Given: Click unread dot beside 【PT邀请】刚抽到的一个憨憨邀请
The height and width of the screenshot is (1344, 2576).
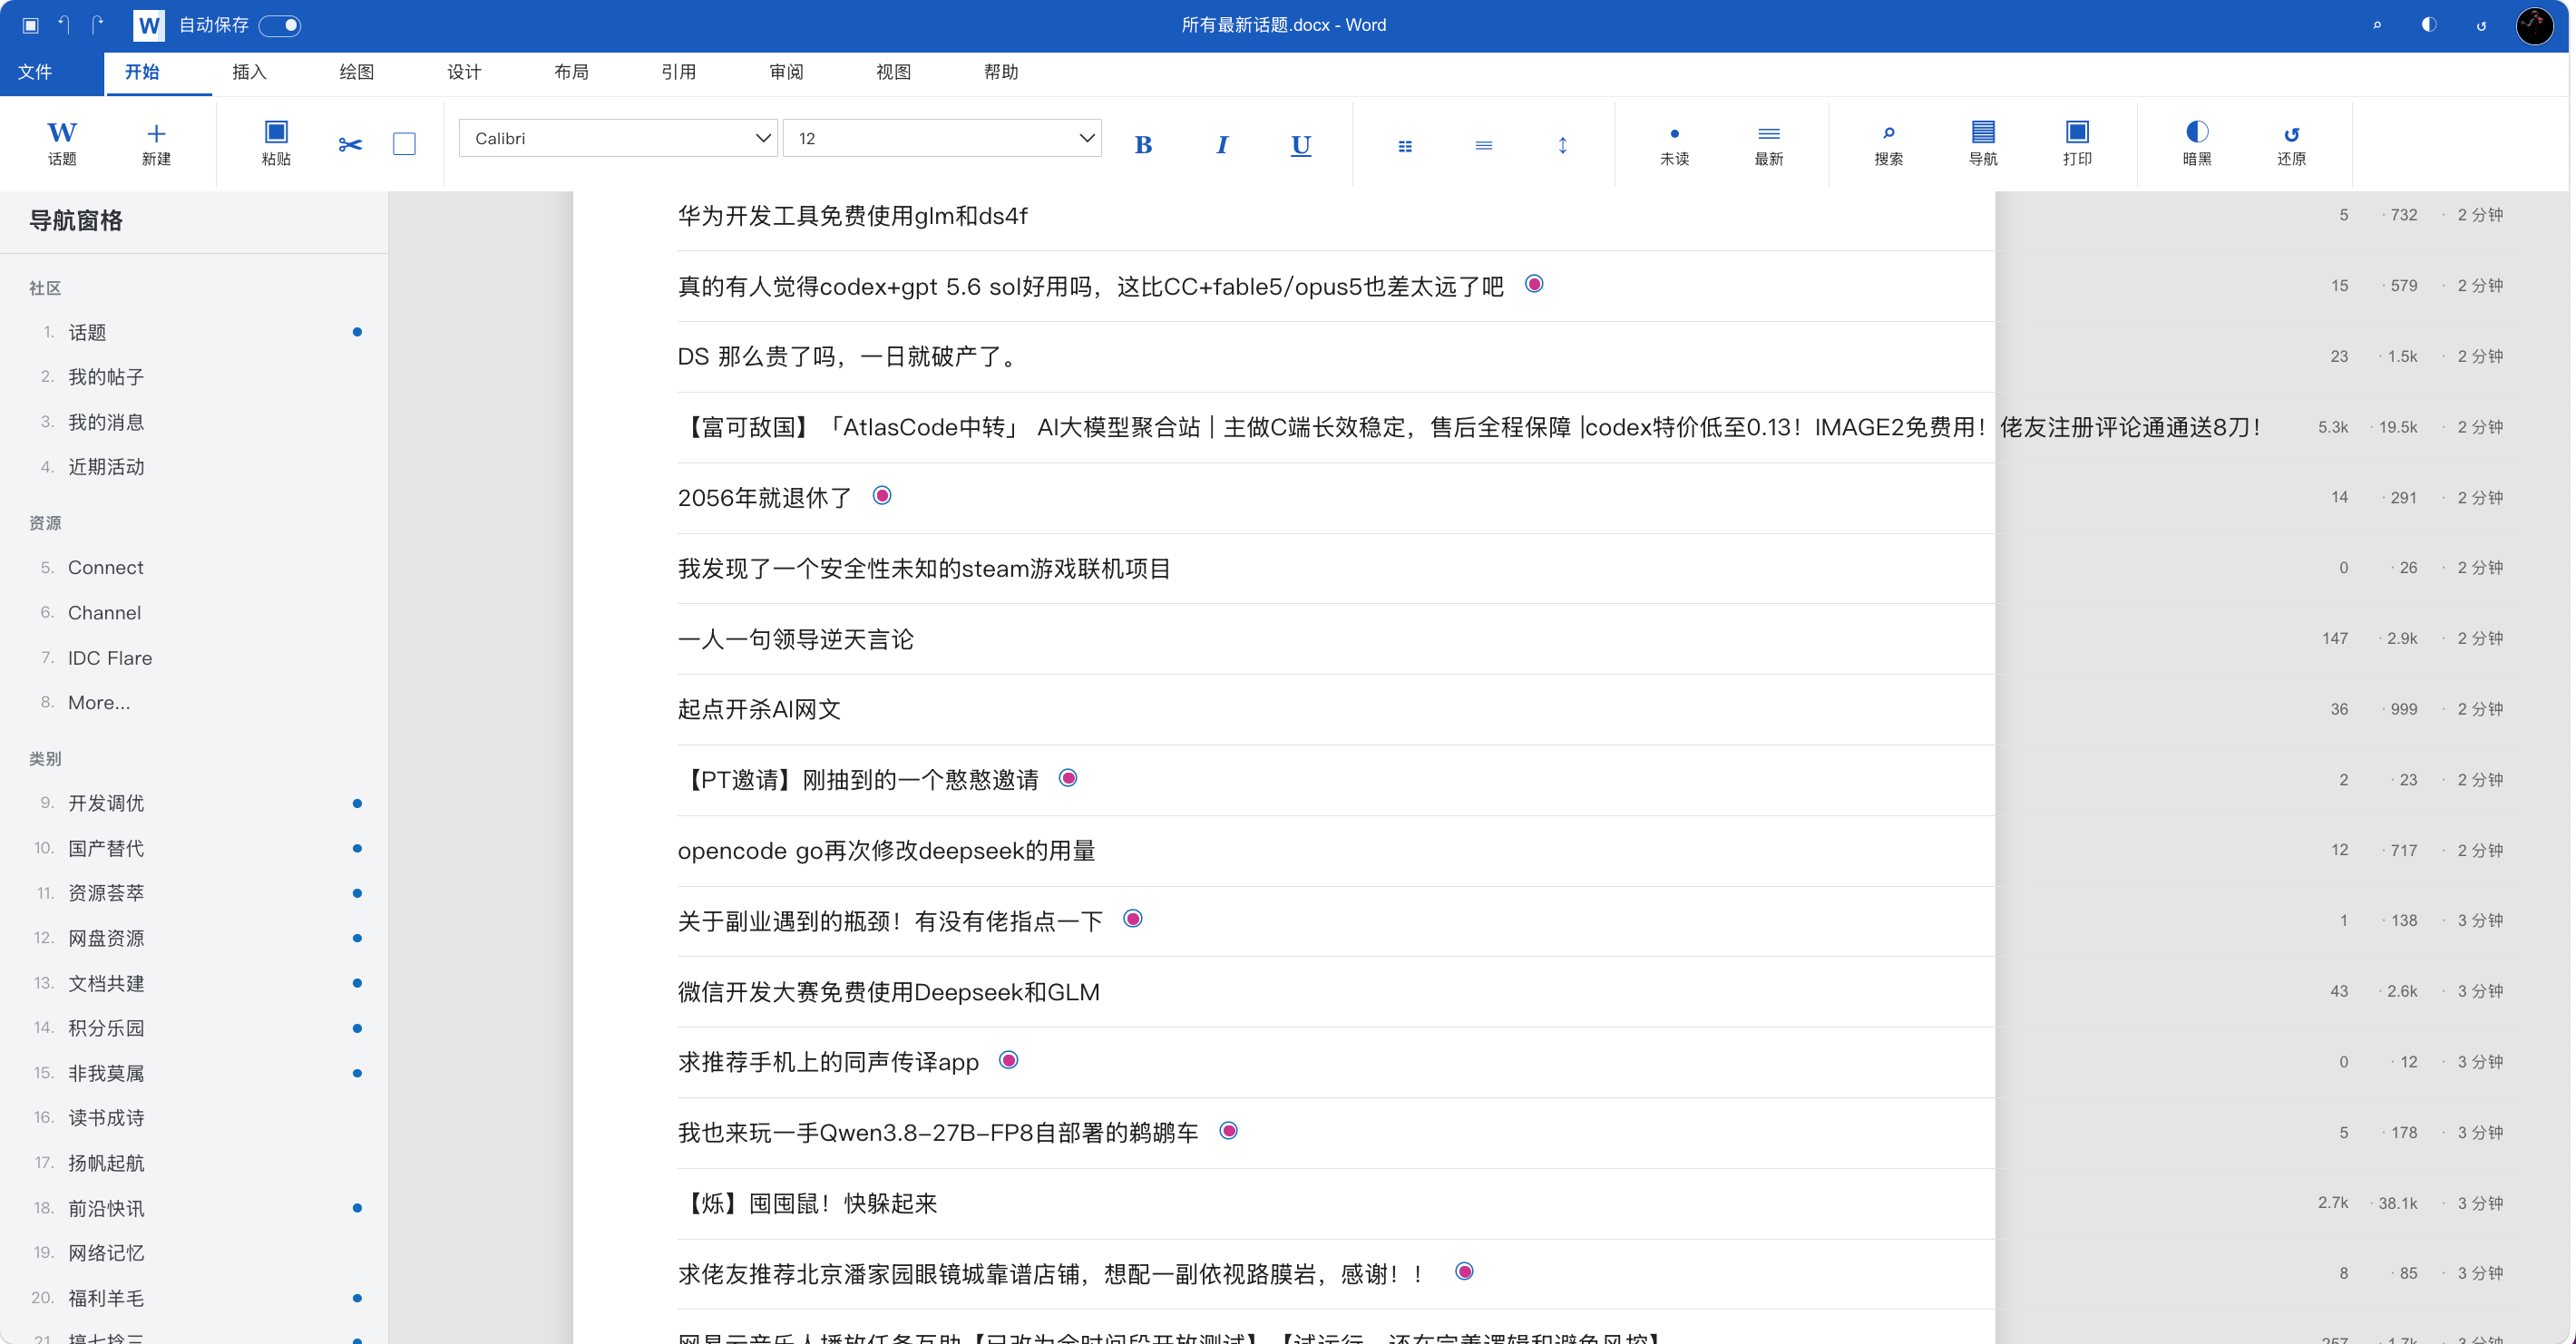Looking at the screenshot, I should pos(1068,778).
